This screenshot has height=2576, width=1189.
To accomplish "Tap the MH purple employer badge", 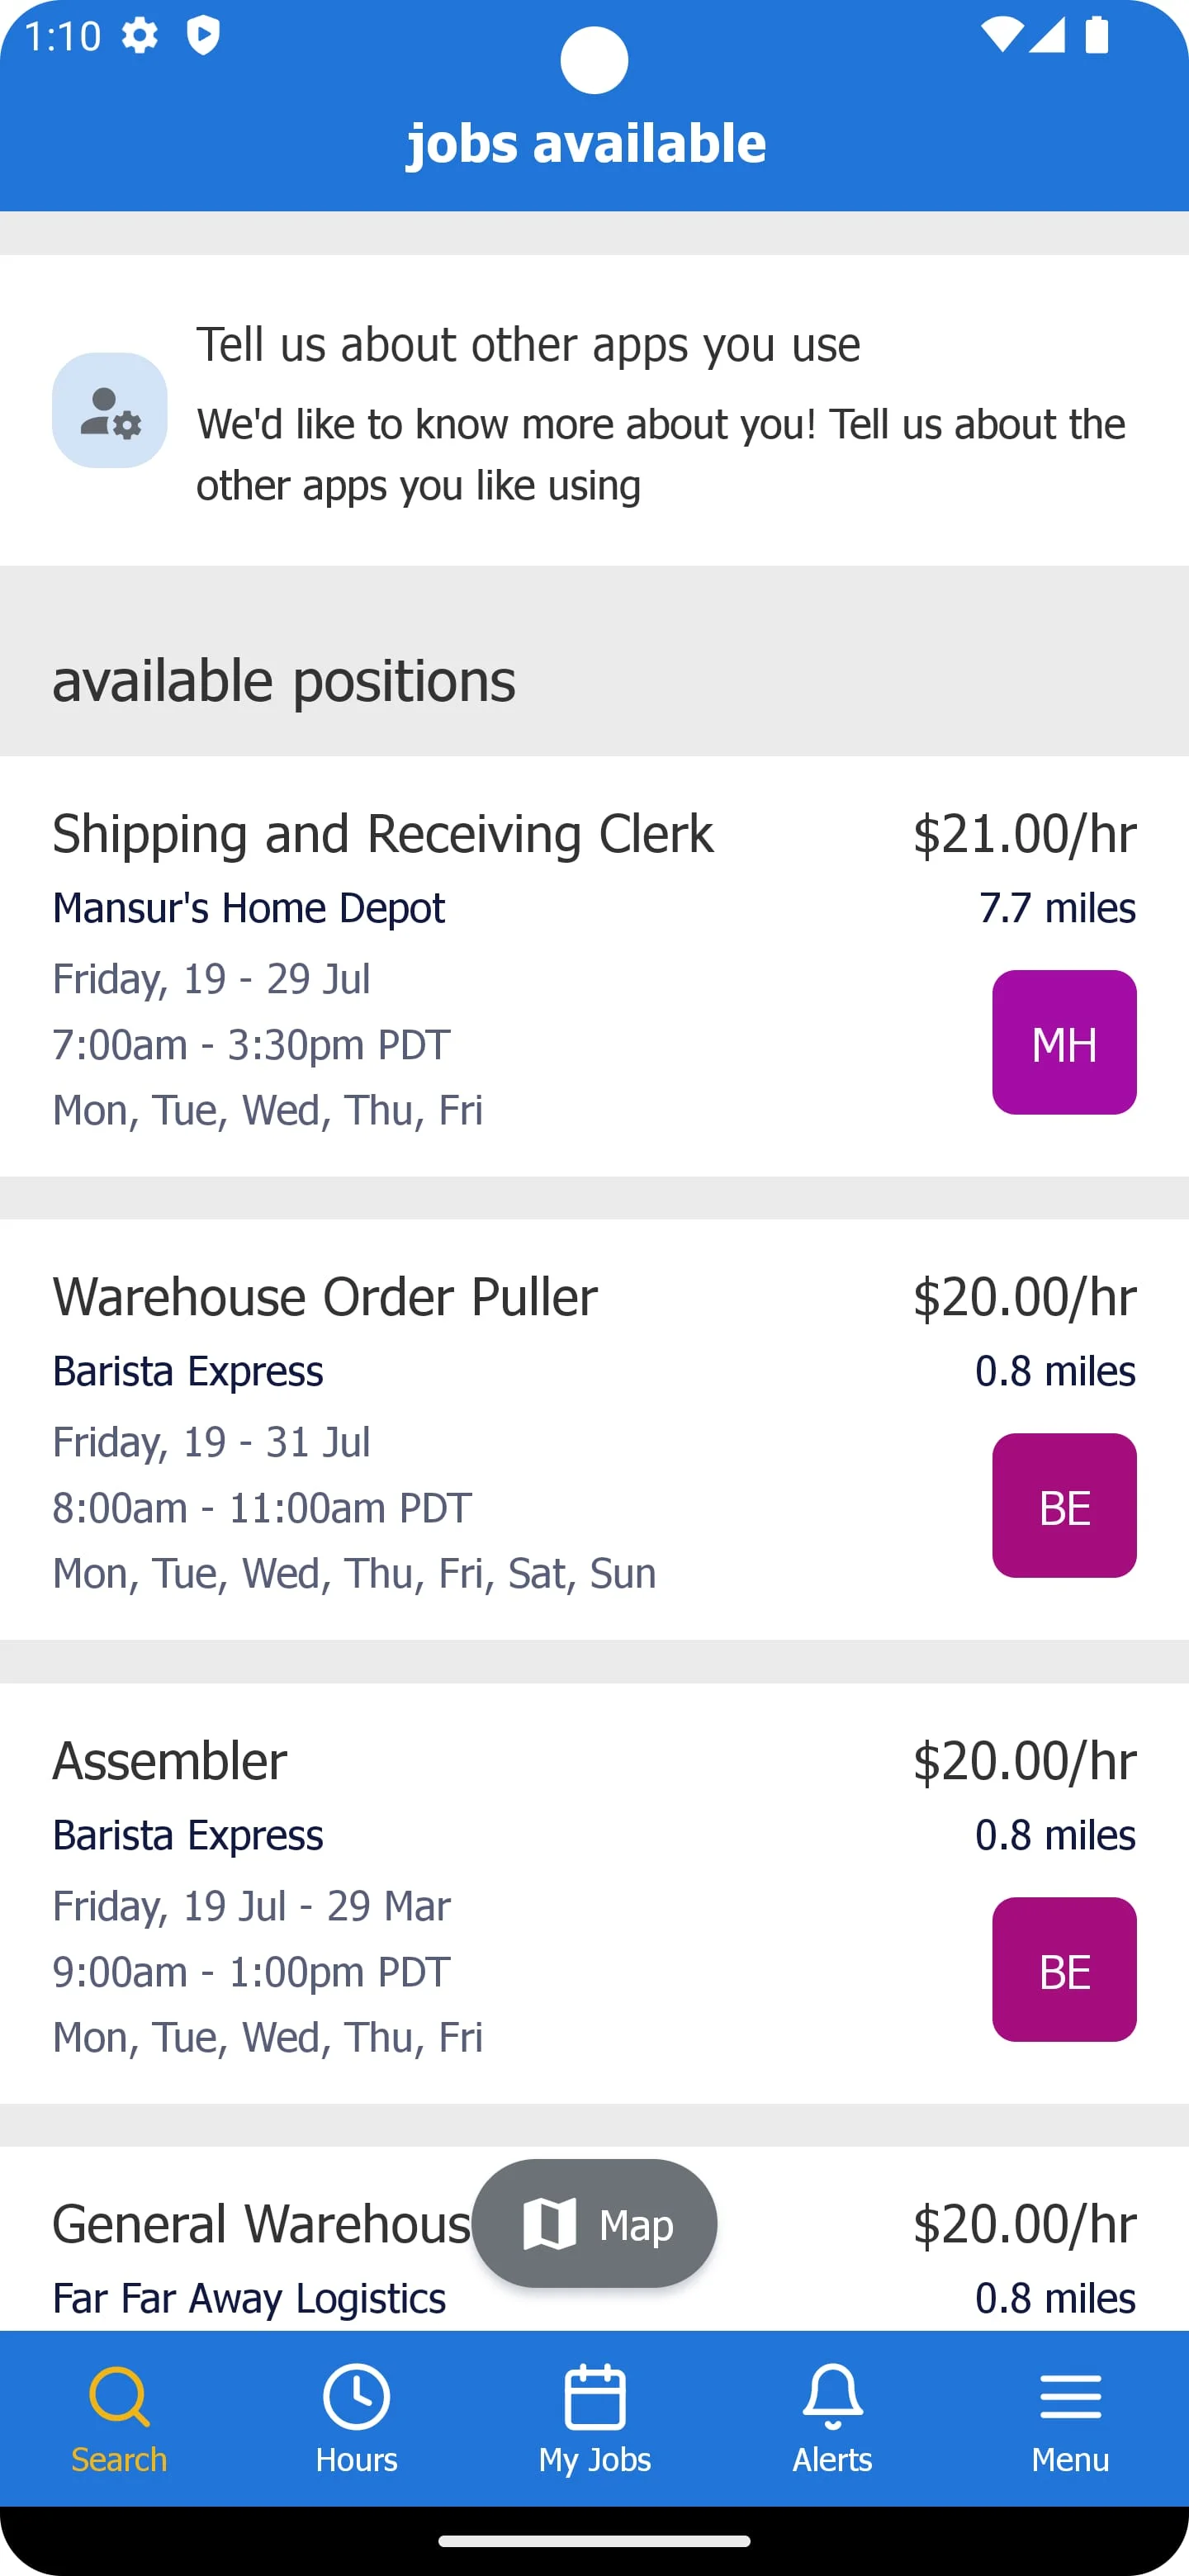I will (x=1064, y=1042).
